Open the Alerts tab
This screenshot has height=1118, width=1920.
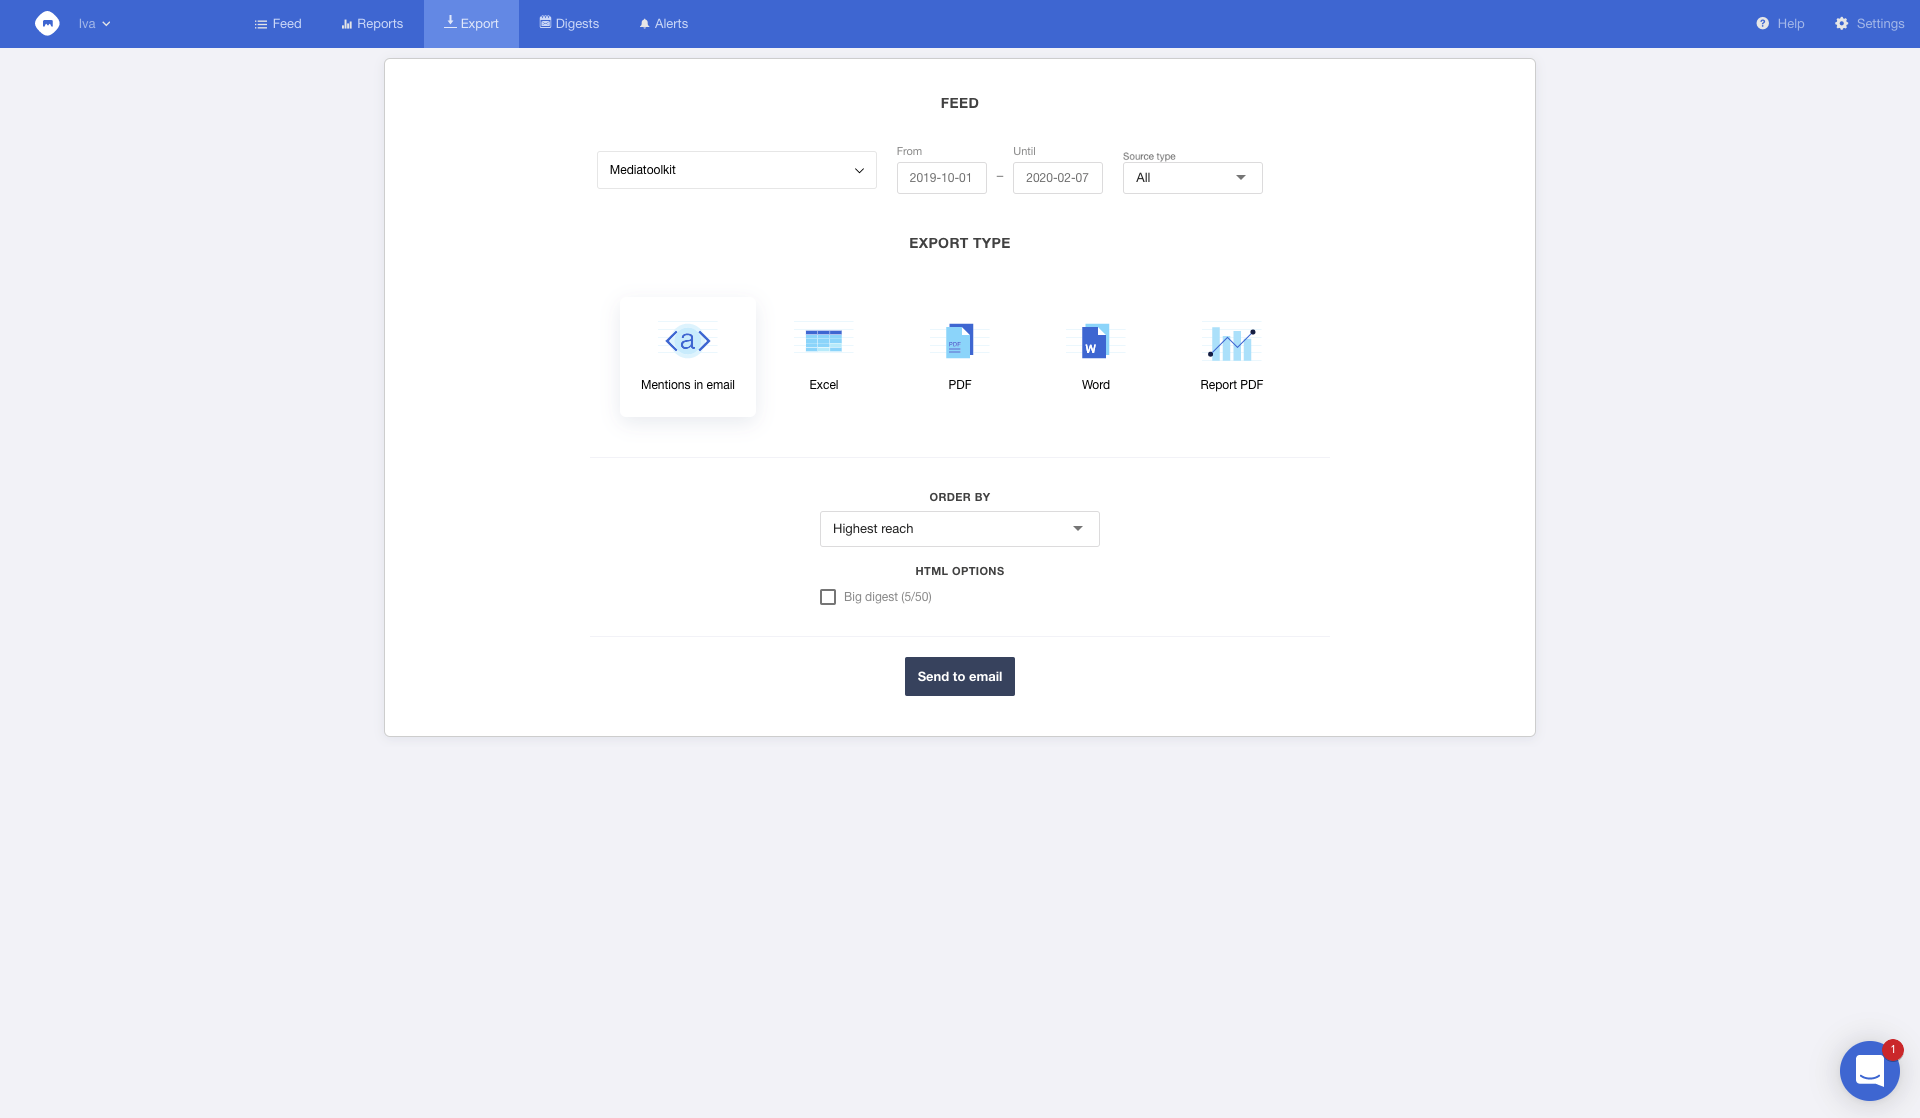pyautogui.click(x=663, y=24)
